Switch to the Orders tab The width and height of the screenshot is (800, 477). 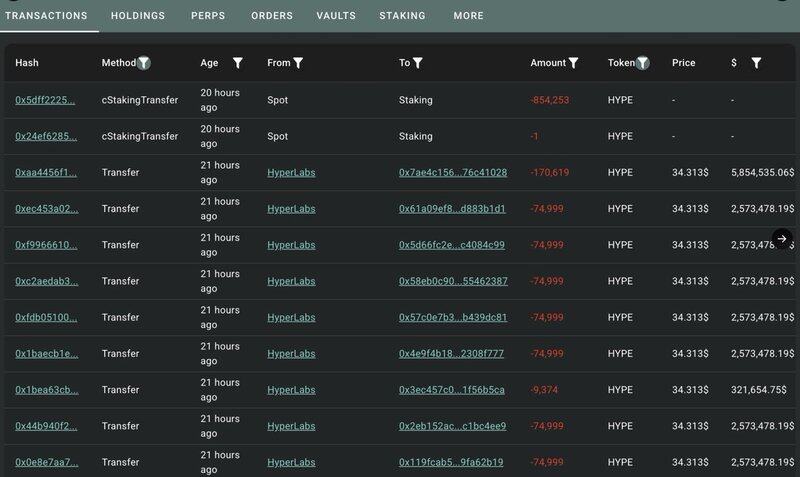pyautogui.click(x=272, y=16)
